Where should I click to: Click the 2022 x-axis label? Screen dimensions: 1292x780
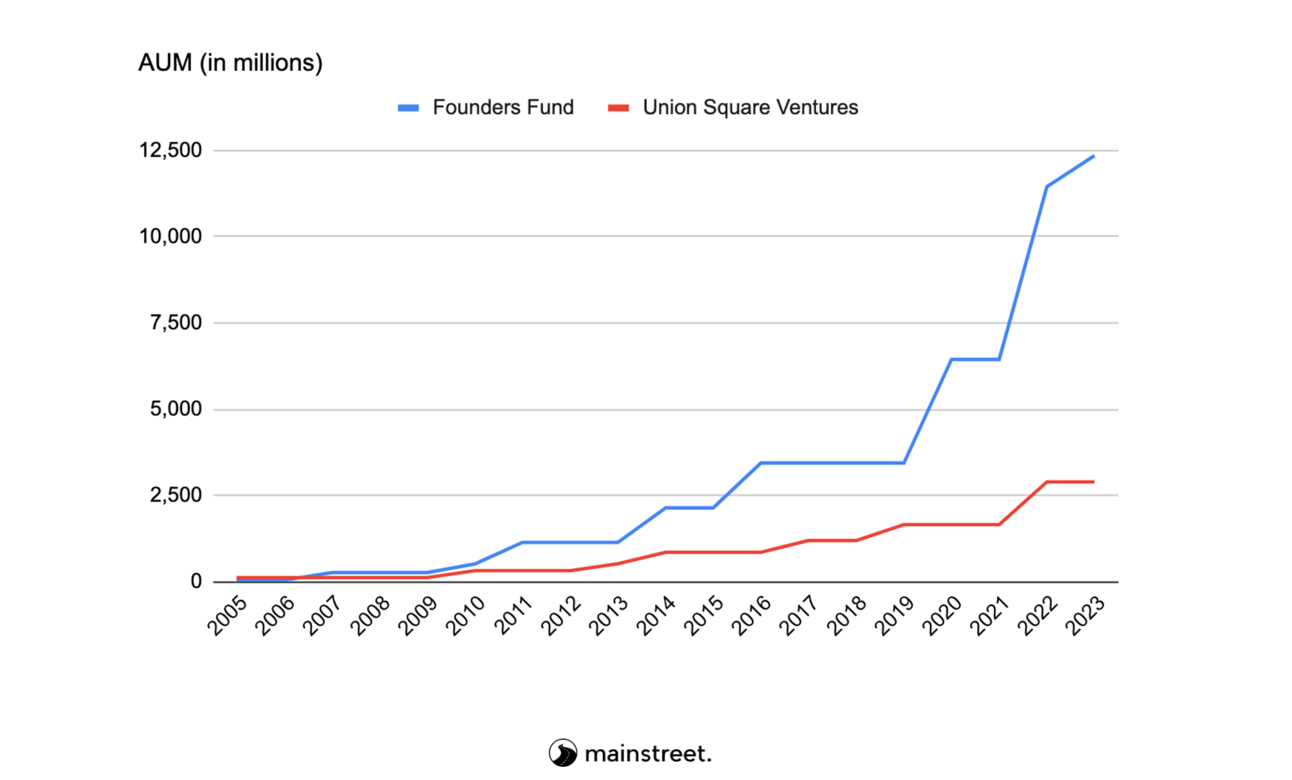1037,614
